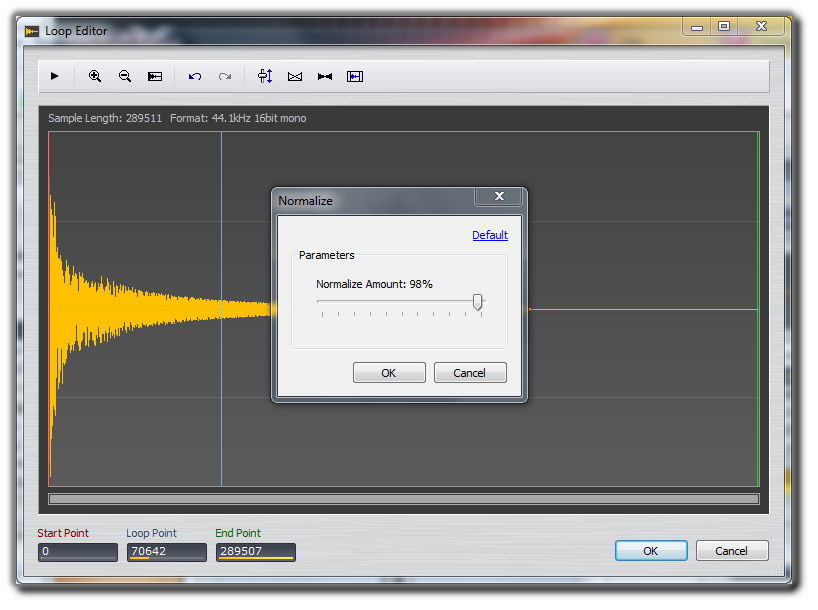Click the Loop Point field showing 70642
This screenshot has height=610, width=818.
(166, 552)
